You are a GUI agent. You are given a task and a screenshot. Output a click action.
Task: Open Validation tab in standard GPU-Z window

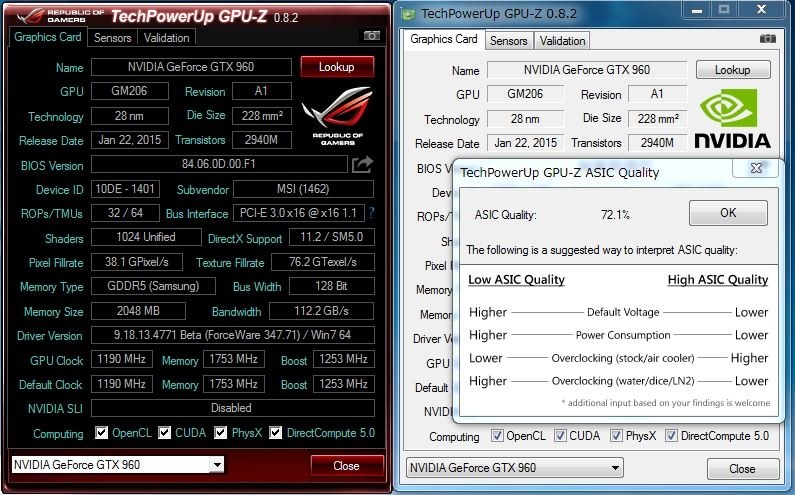coord(562,41)
